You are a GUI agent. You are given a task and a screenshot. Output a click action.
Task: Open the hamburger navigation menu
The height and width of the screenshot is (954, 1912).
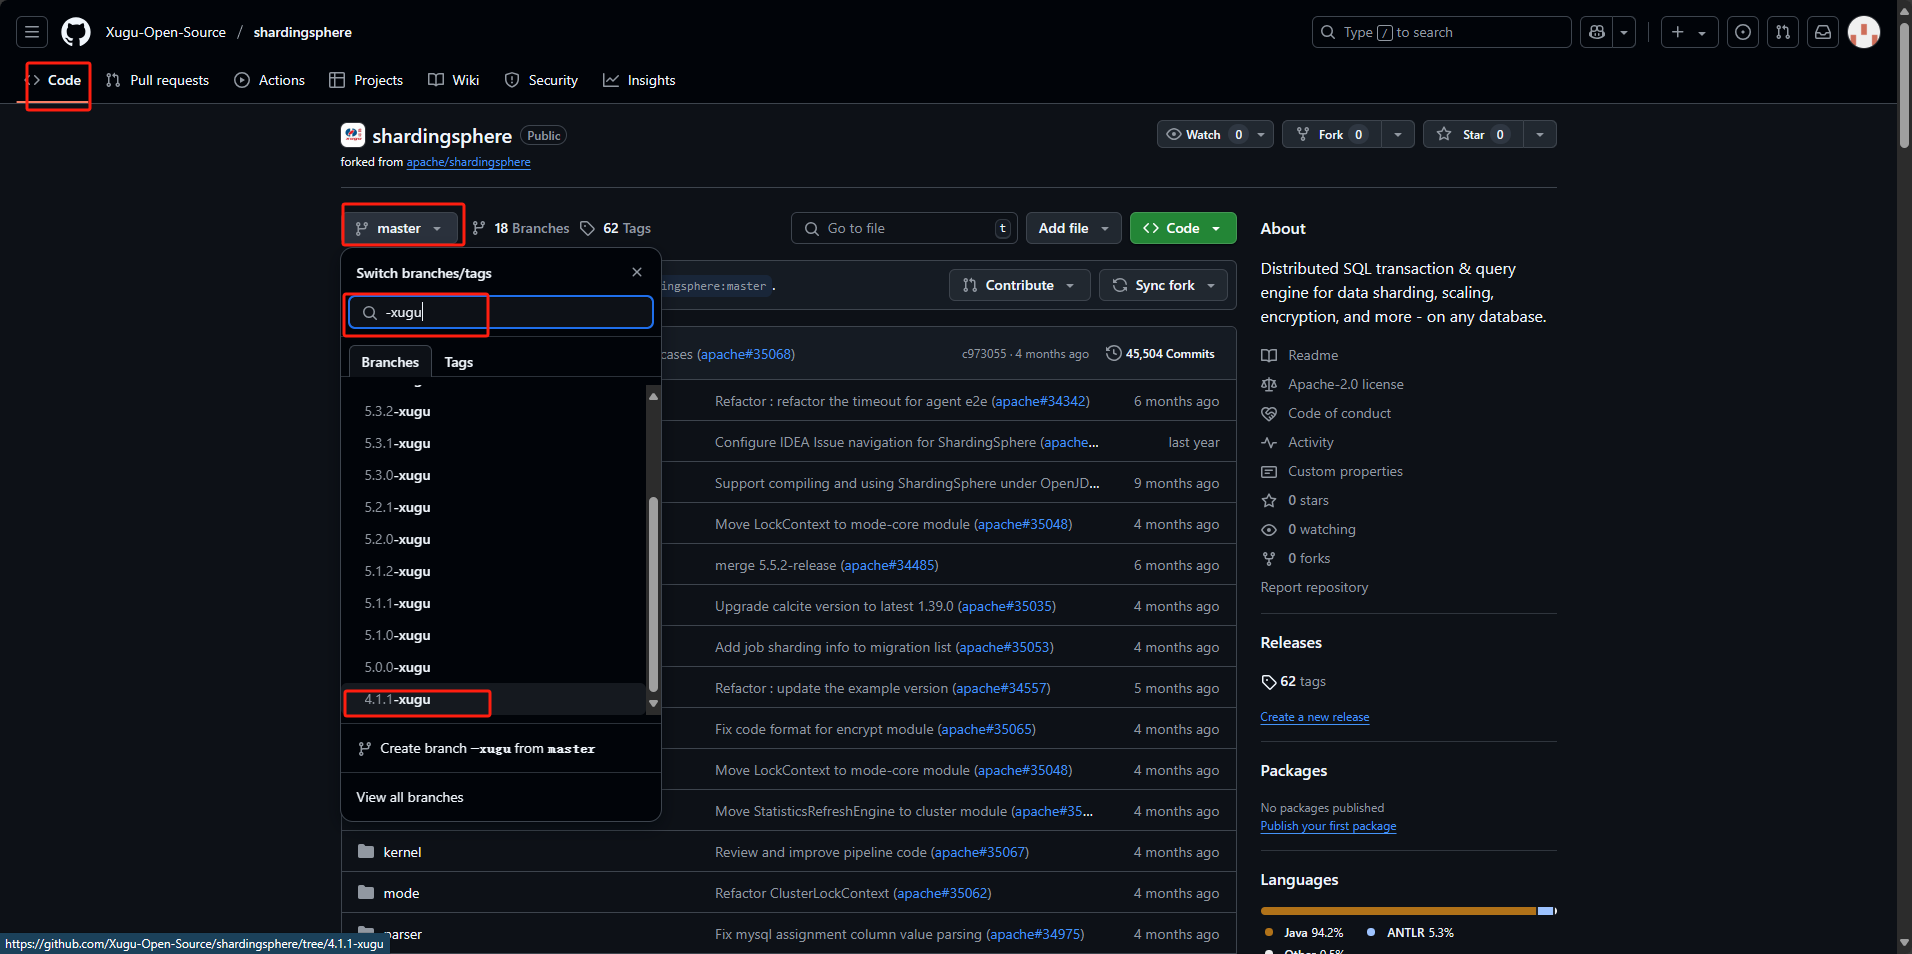point(32,32)
